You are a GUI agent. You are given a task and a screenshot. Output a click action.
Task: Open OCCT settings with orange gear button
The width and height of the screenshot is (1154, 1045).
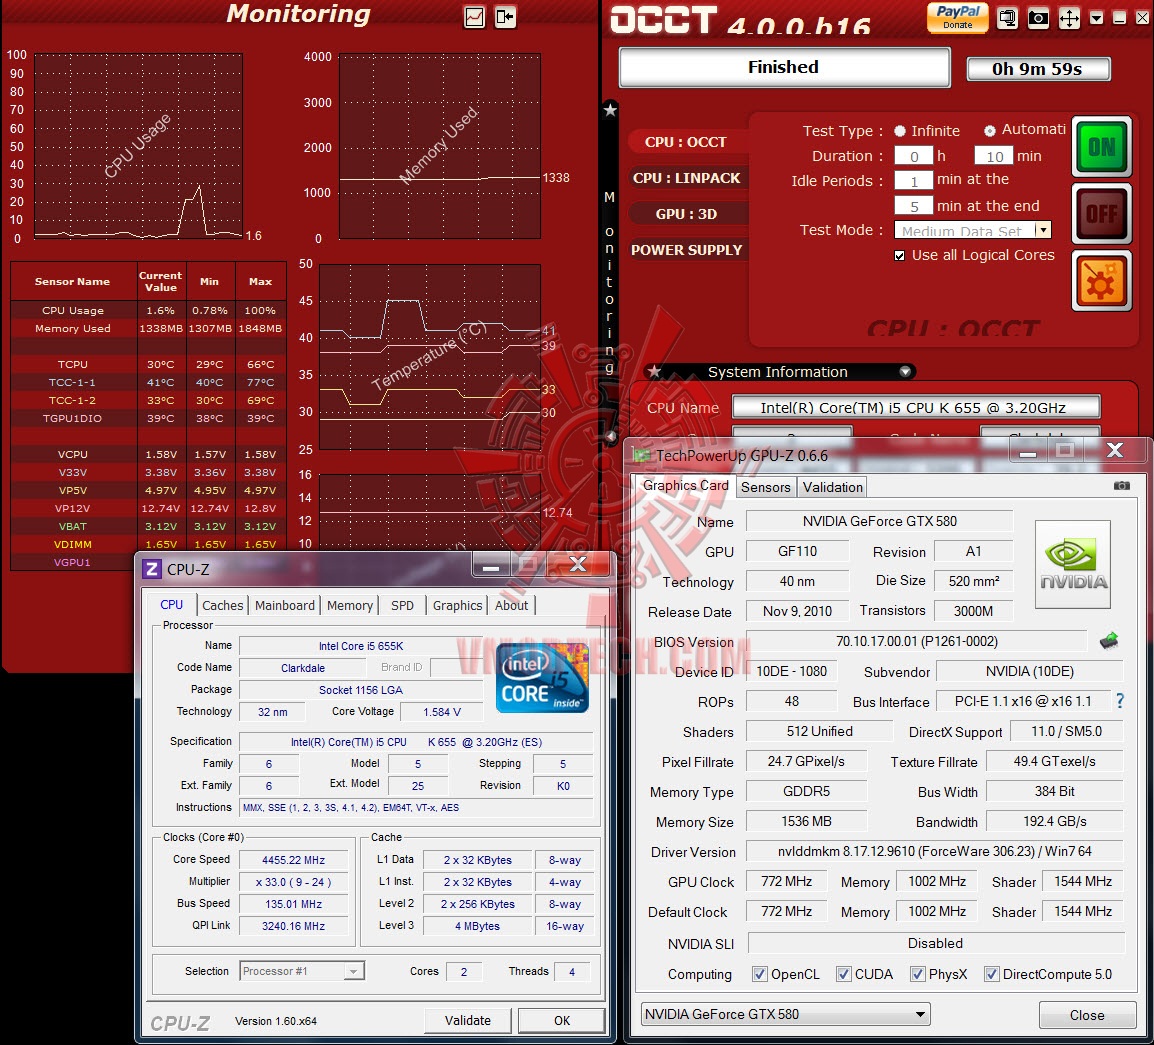coord(1102,281)
